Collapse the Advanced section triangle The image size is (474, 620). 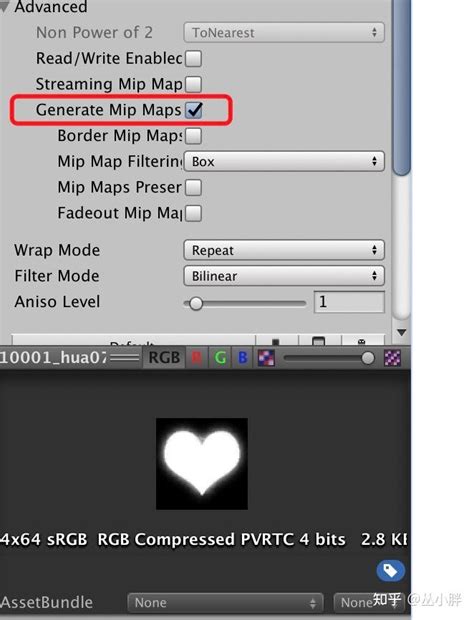pyautogui.click(x=4, y=7)
